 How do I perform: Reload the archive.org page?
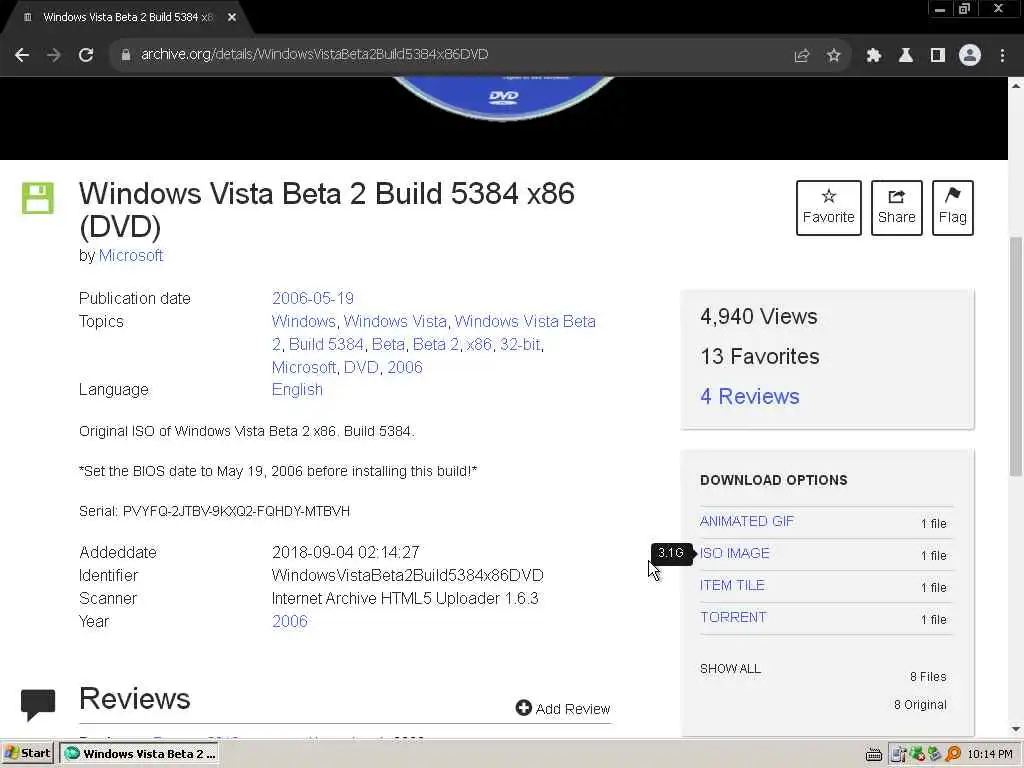tap(86, 55)
